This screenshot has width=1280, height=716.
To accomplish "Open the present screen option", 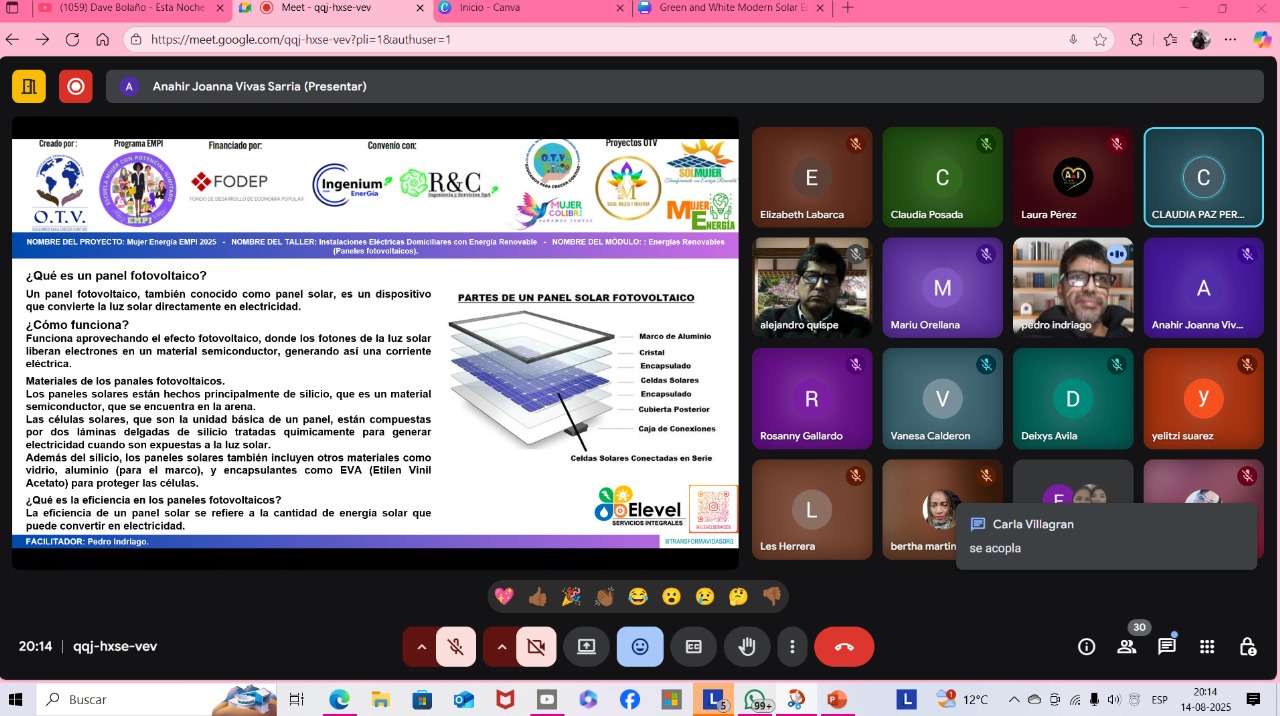I will pyautogui.click(x=586, y=647).
